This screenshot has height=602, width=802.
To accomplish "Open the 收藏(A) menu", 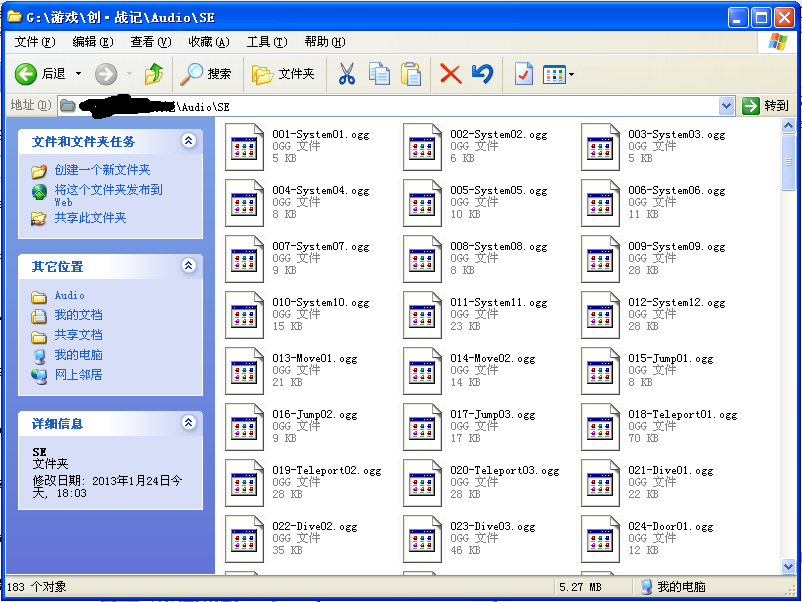I will pyautogui.click(x=209, y=42).
